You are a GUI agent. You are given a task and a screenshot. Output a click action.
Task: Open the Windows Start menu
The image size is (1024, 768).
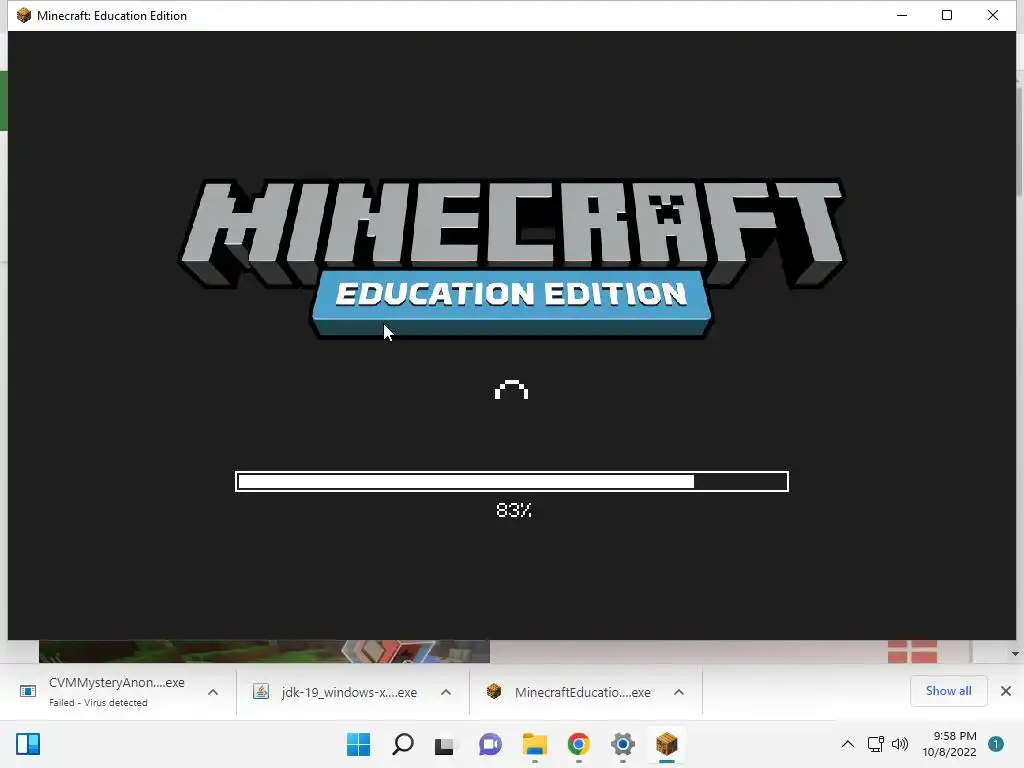point(358,744)
